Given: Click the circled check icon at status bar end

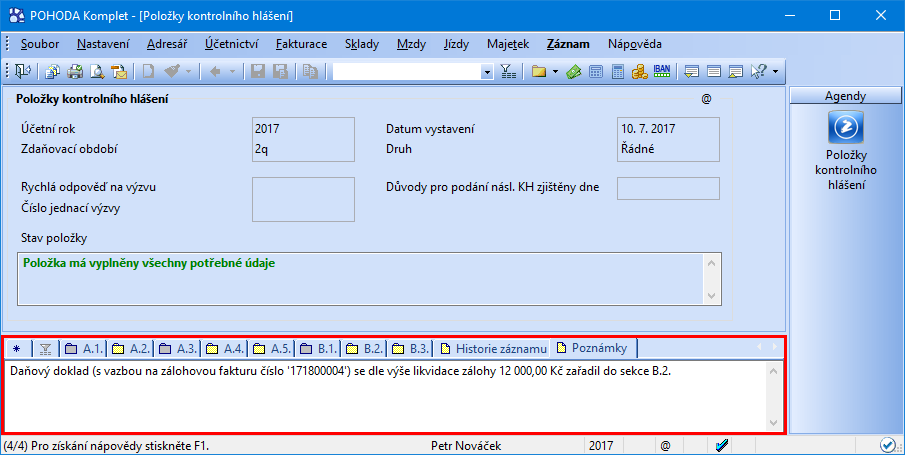Looking at the screenshot, I should (887, 445).
